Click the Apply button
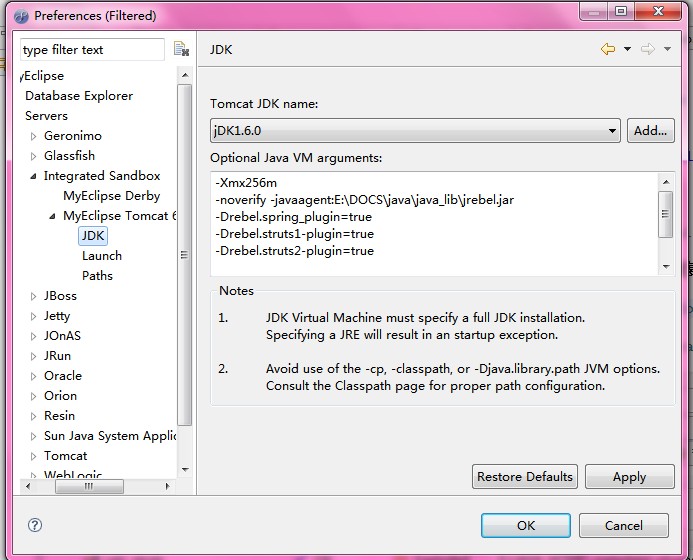 pyautogui.click(x=629, y=476)
